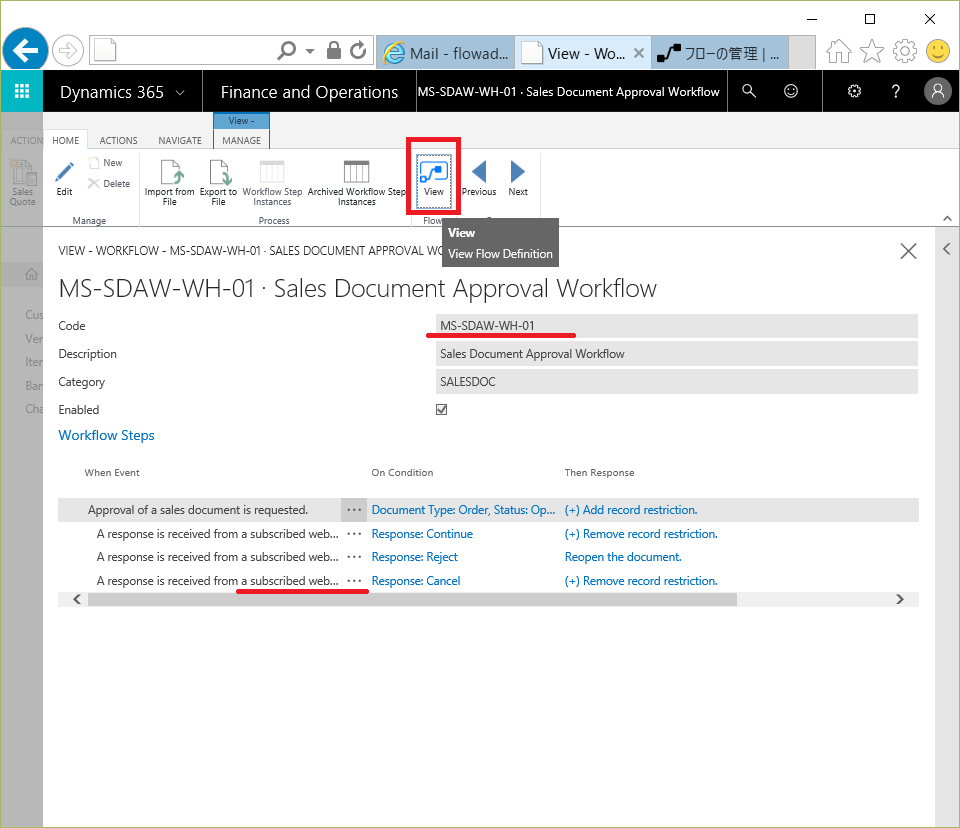Click Import from File icon
This screenshot has height=828, width=960.
(x=170, y=183)
